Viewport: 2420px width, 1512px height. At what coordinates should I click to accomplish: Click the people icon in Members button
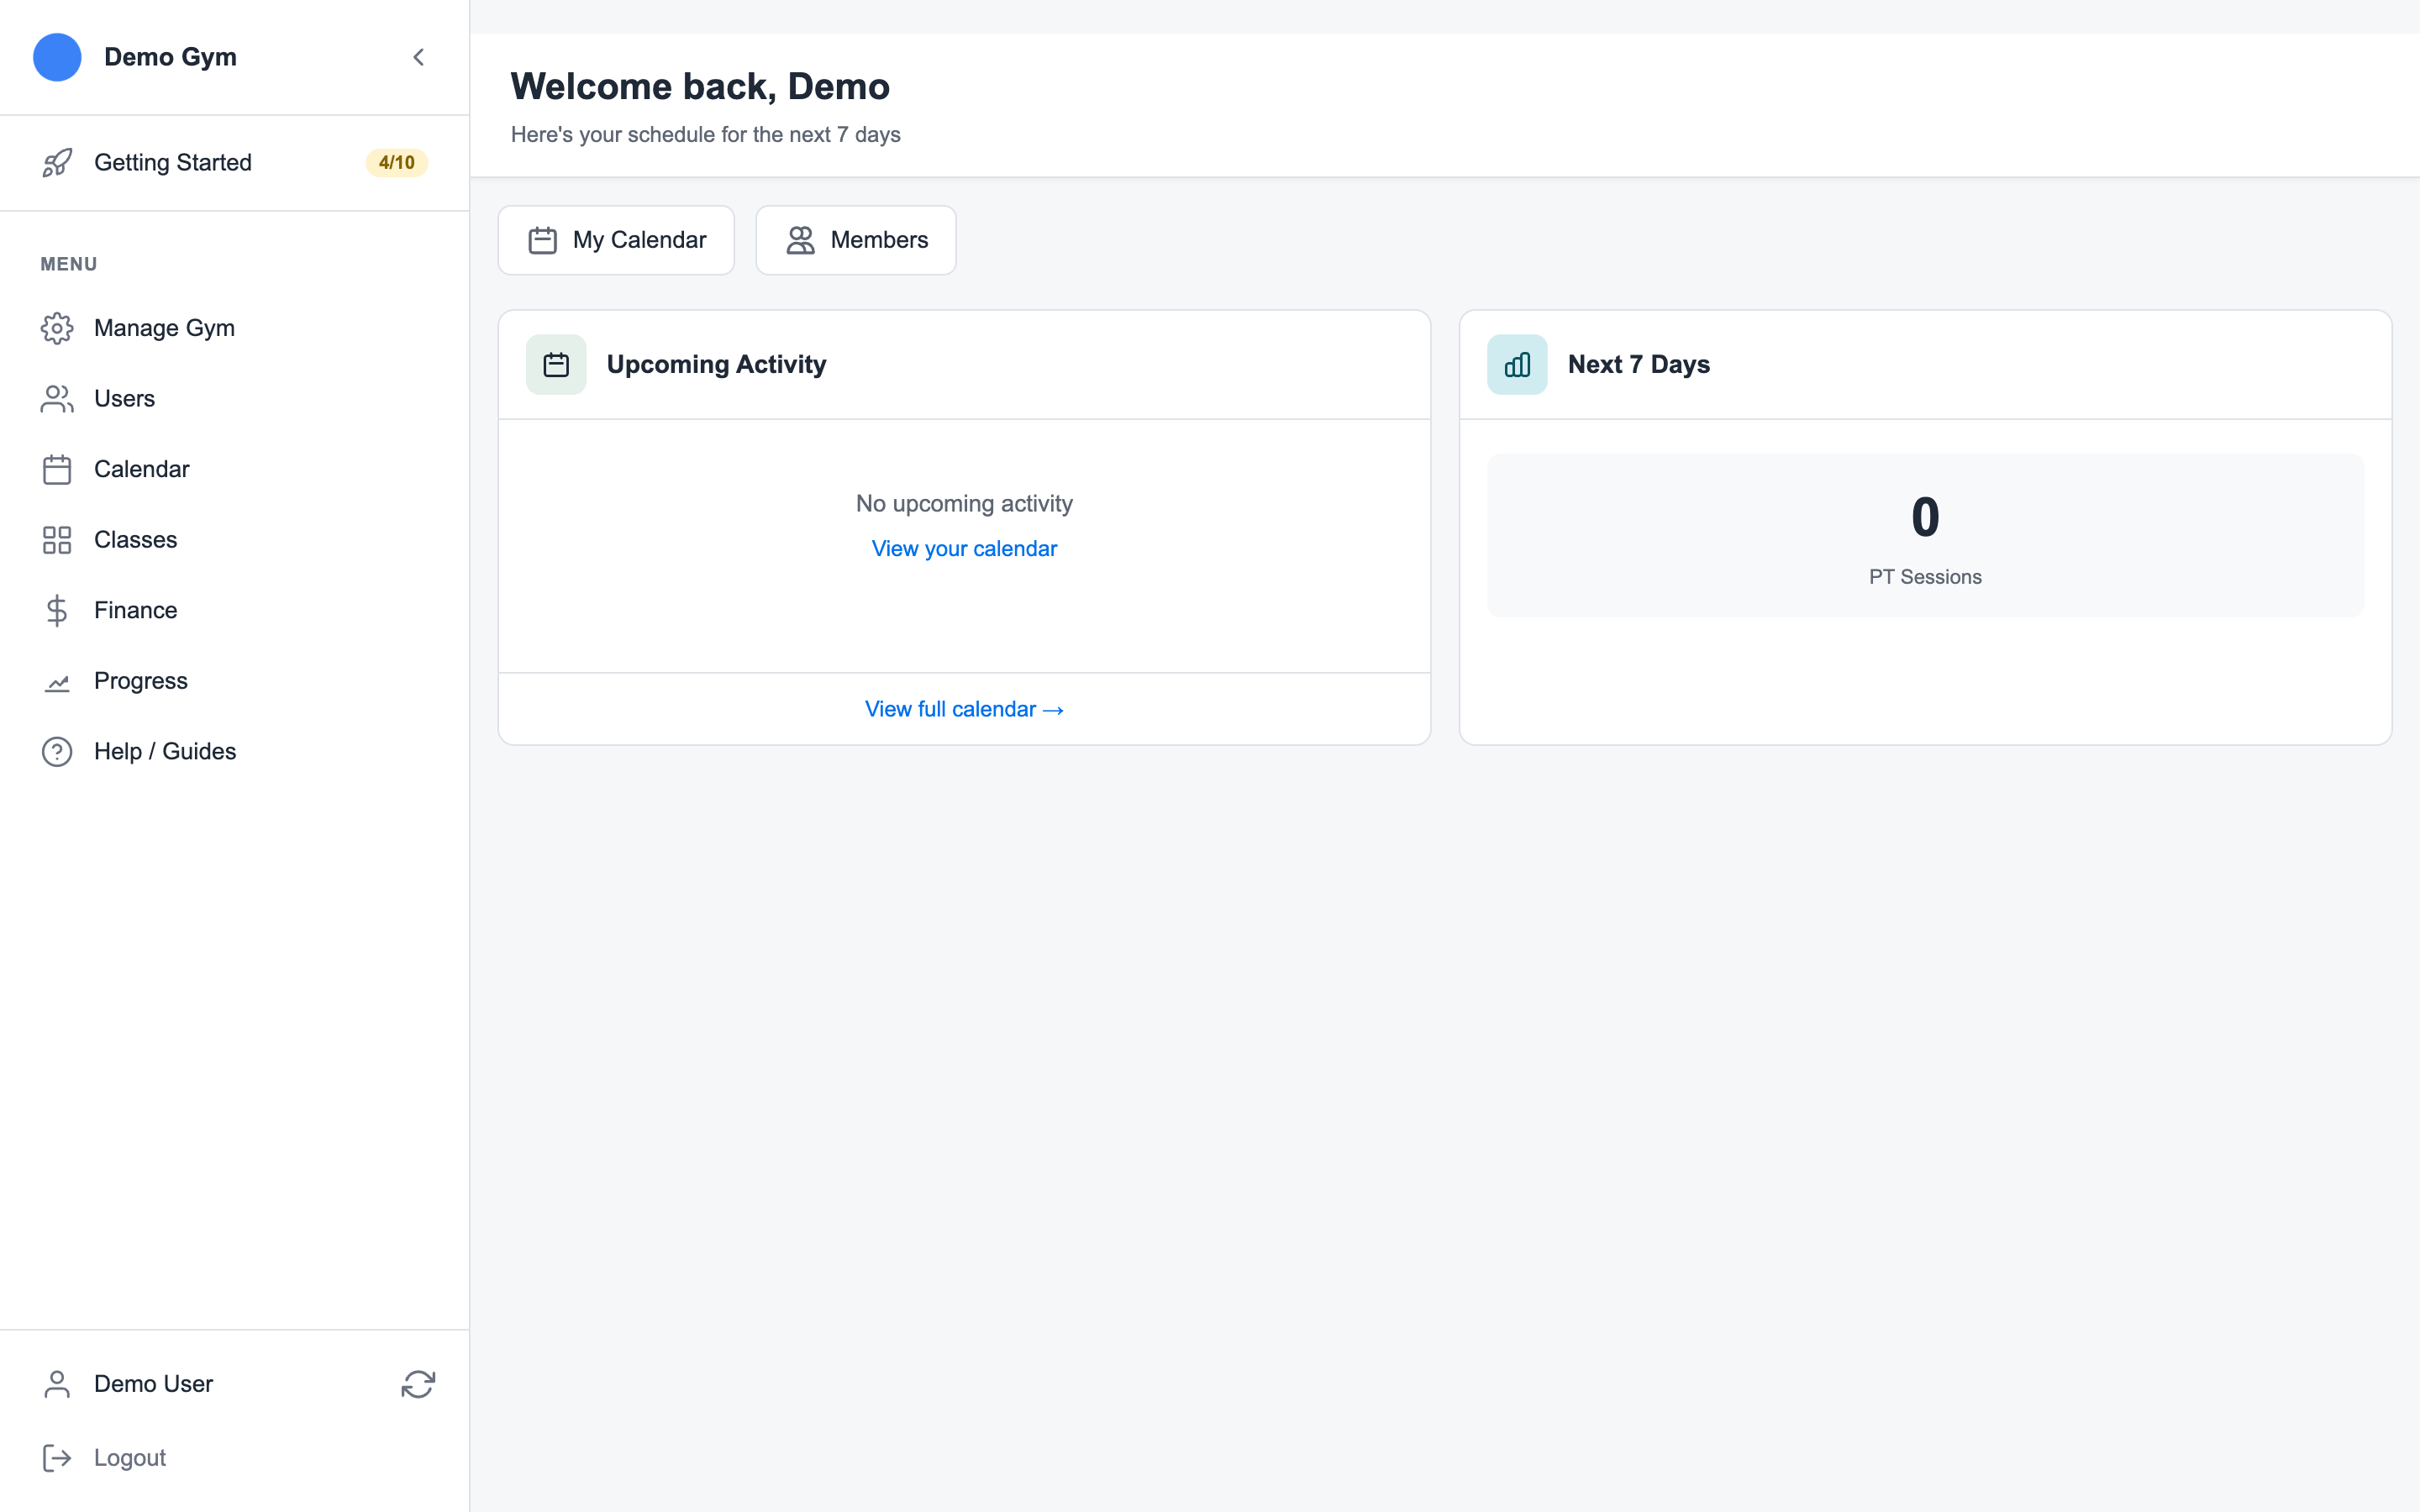(x=800, y=240)
